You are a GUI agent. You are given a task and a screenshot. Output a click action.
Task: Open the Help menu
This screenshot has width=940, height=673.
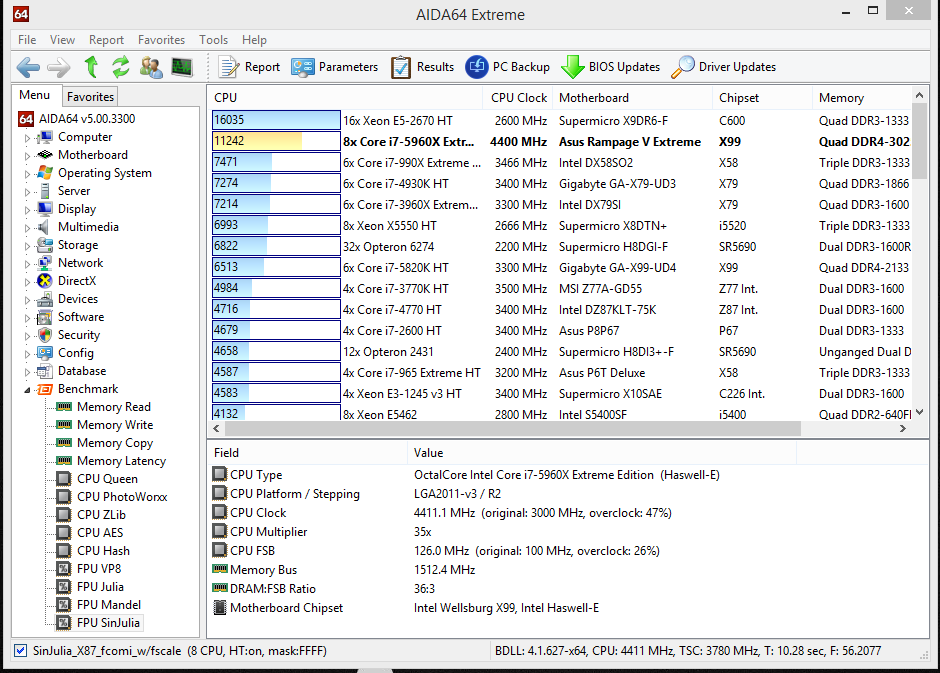click(254, 40)
